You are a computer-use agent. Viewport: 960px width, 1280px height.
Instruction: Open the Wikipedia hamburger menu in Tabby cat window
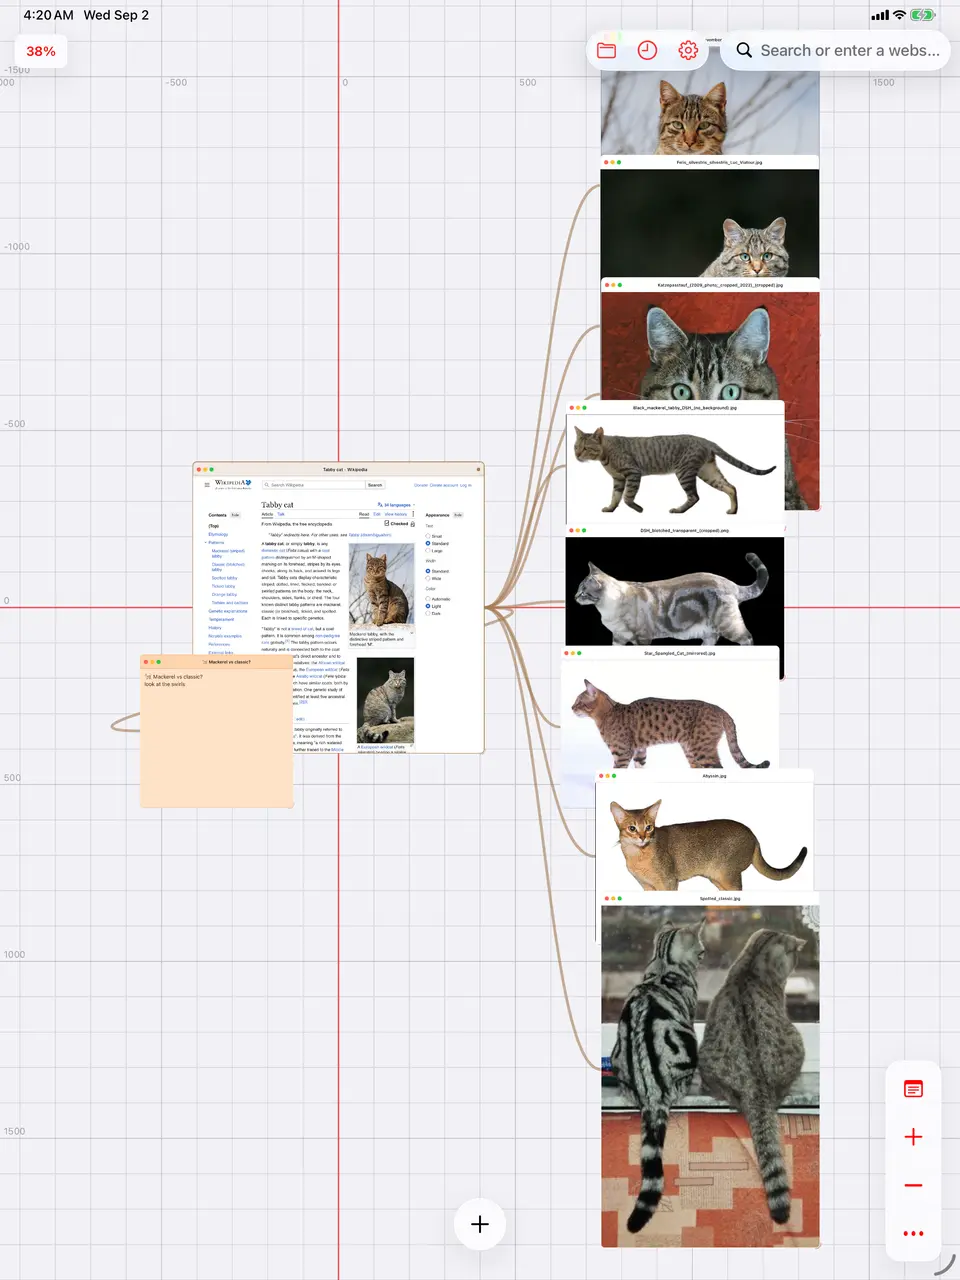[x=207, y=485]
